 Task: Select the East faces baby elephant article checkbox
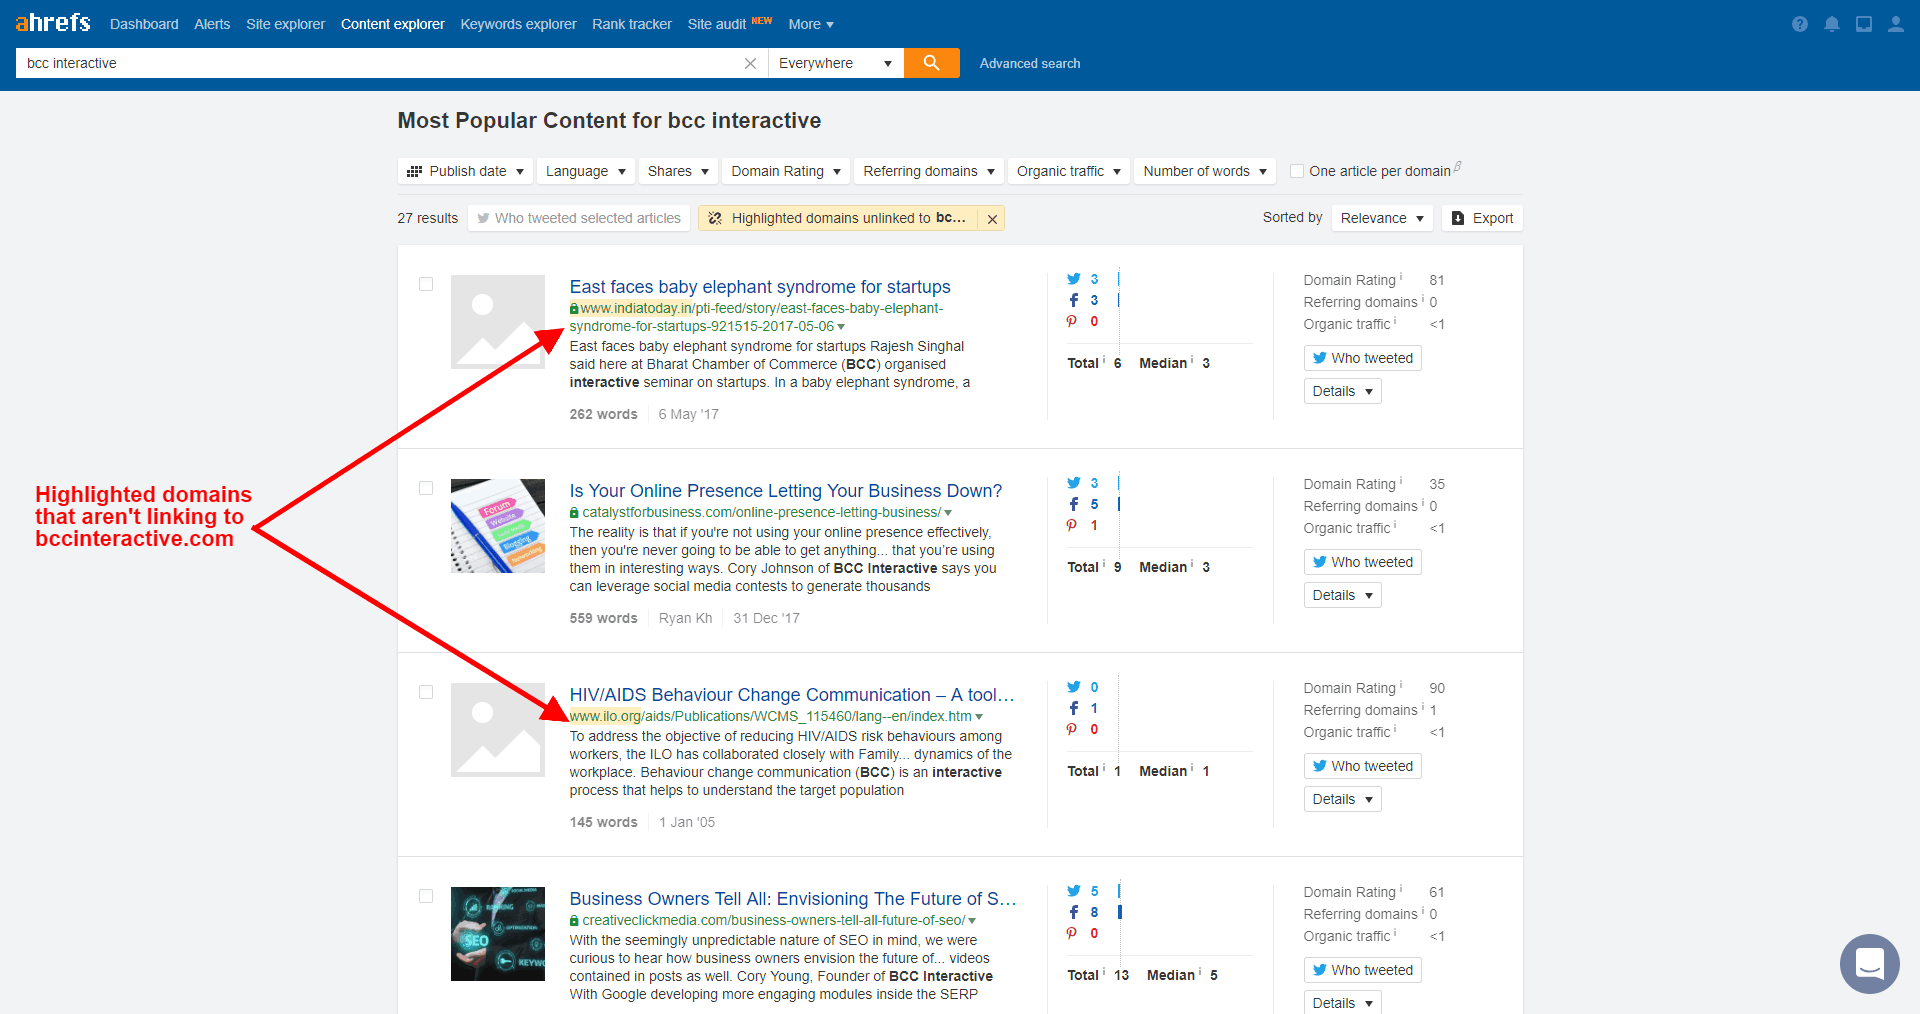pyautogui.click(x=426, y=284)
